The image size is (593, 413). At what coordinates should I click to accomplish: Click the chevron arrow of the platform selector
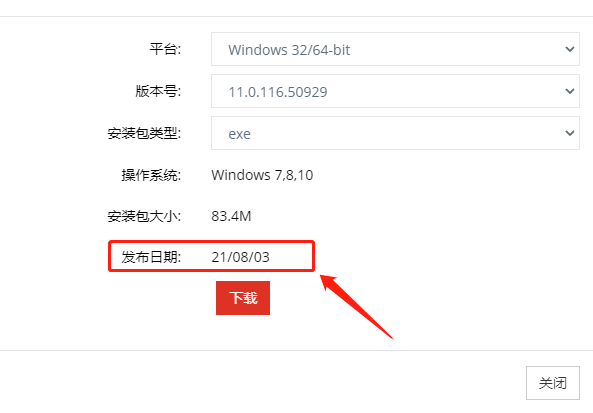coord(570,49)
